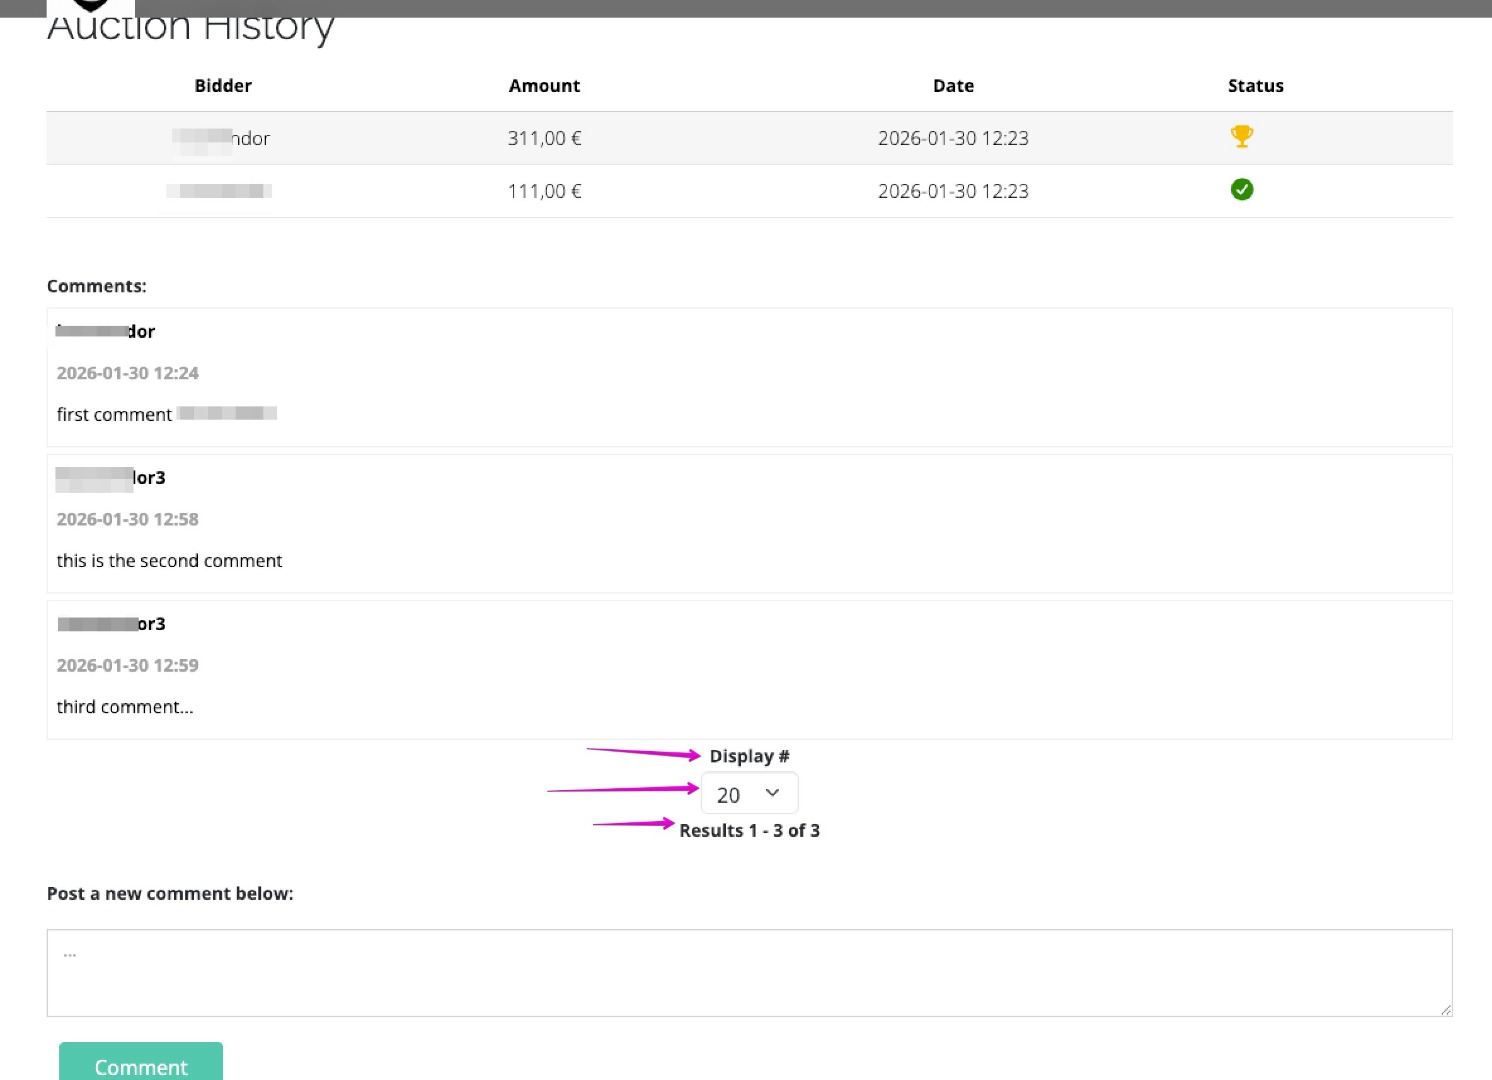Focus the new comment text area
1492x1080 pixels.
749,972
